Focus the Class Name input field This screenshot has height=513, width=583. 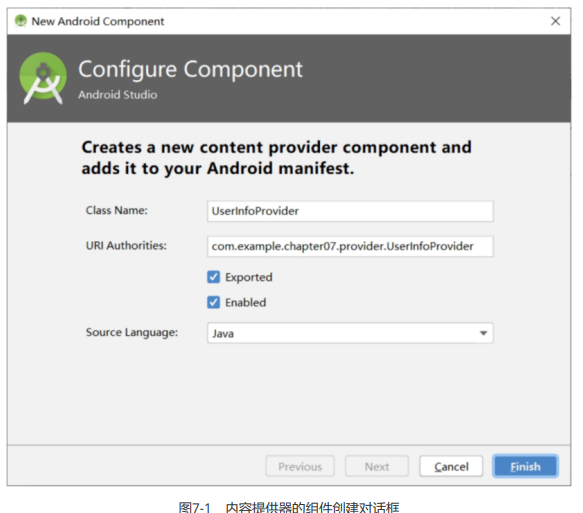pyautogui.click(x=350, y=211)
